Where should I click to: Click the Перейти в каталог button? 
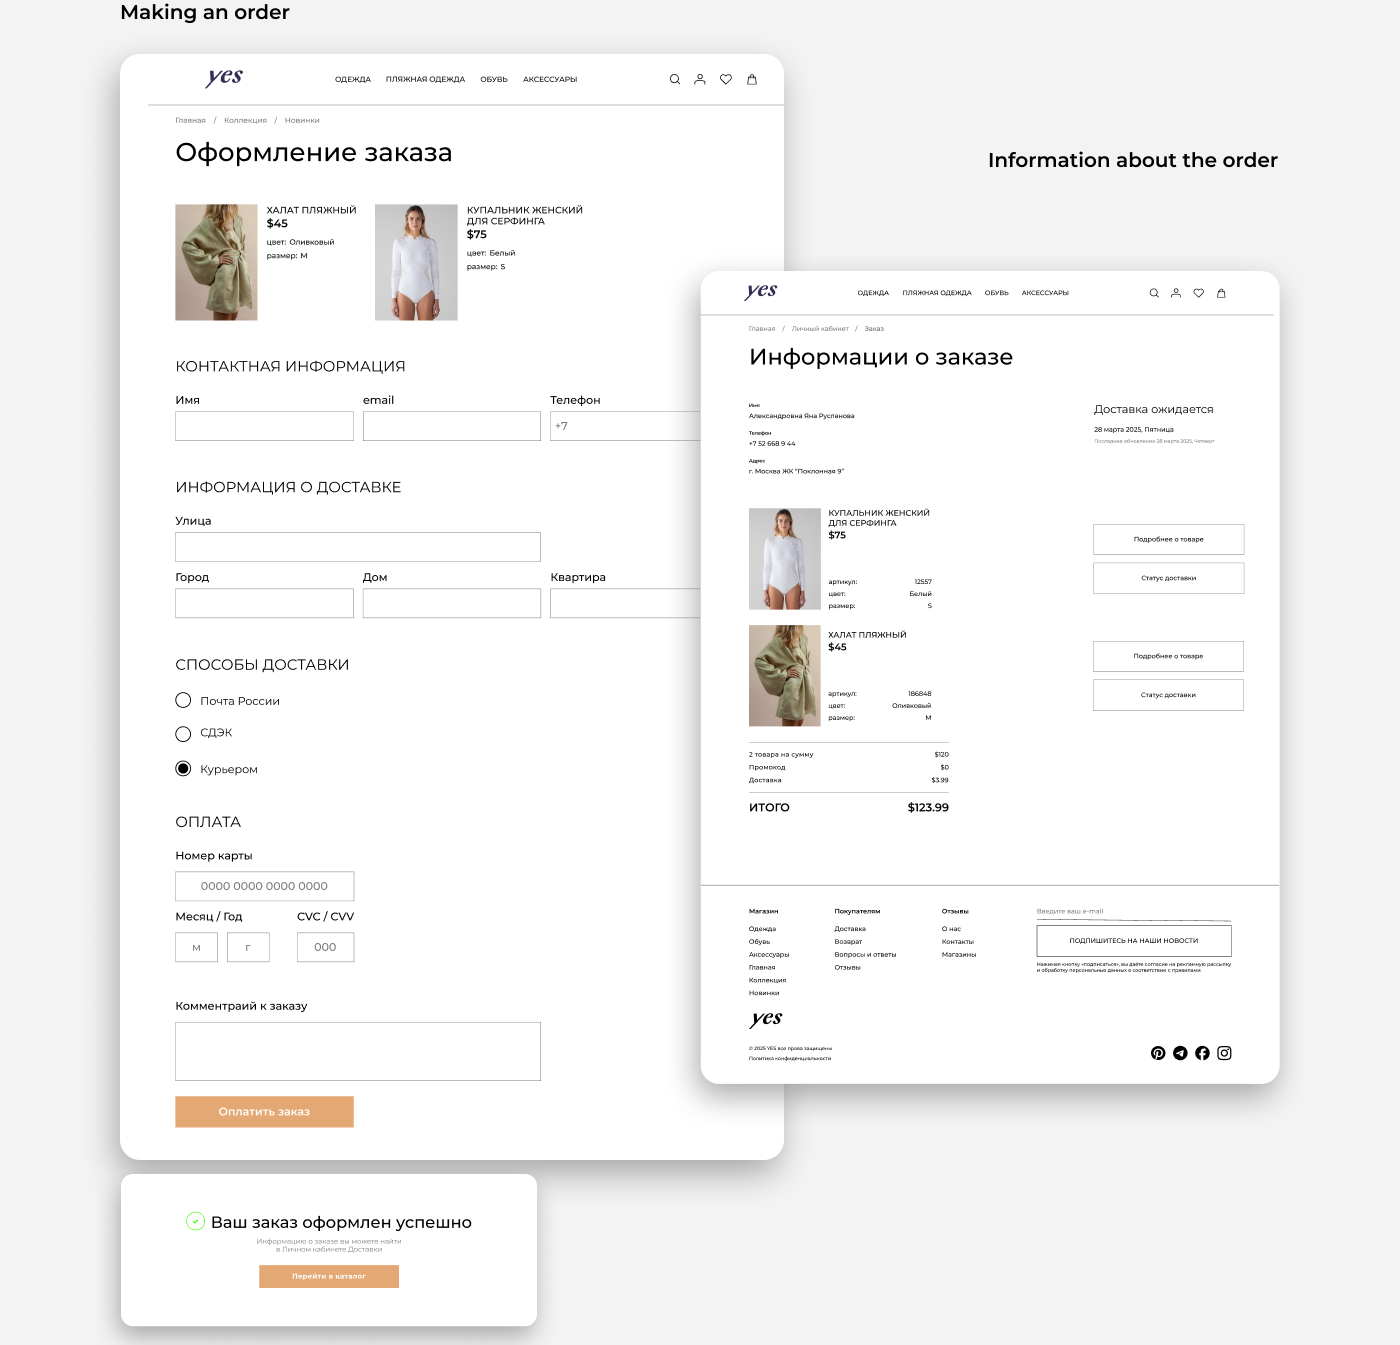pyautogui.click(x=329, y=1276)
